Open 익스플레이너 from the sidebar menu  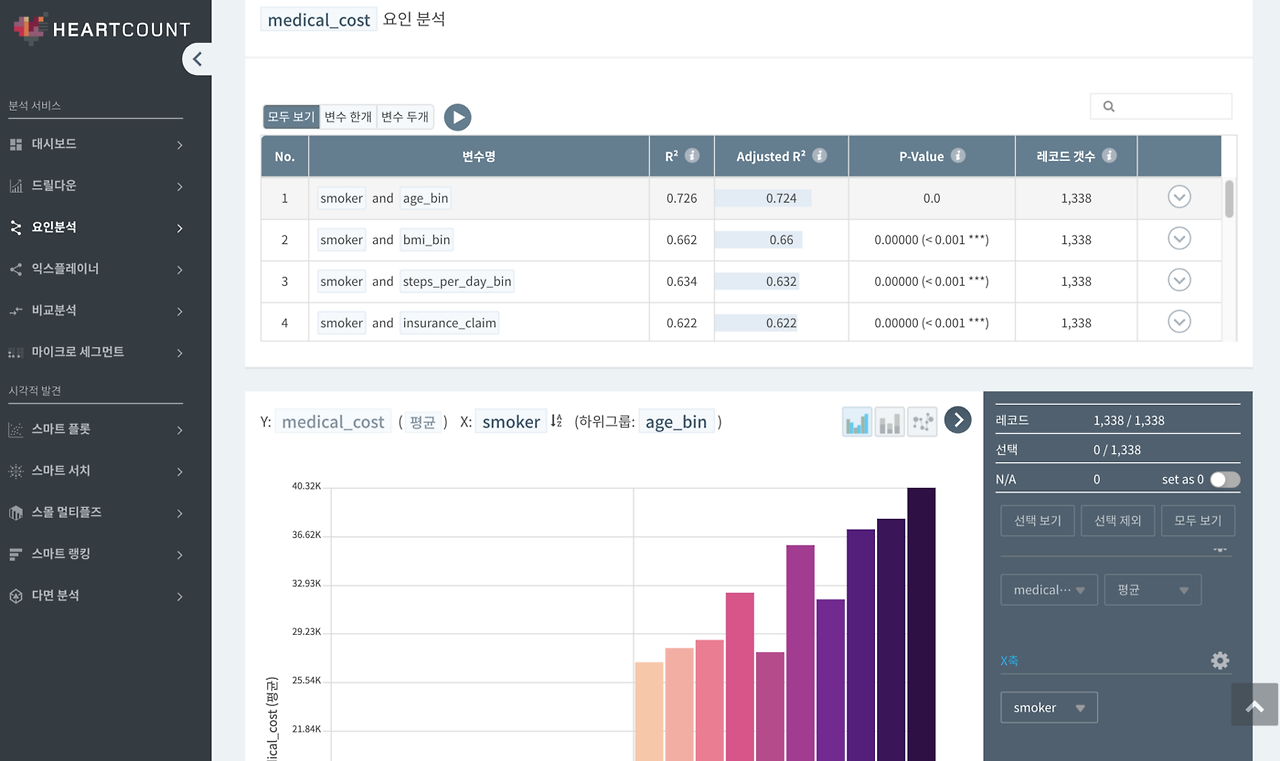click(x=65, y=269)
